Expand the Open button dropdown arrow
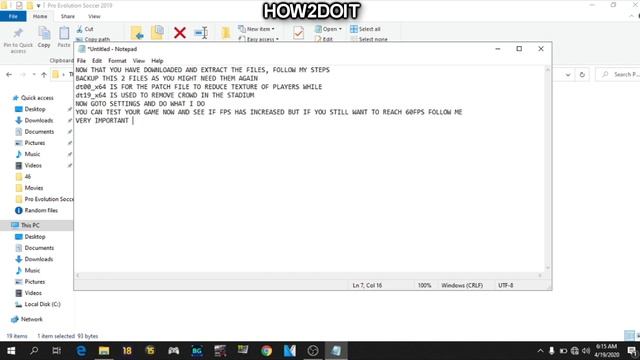The image size is (640, 360). tap(340, 29)
